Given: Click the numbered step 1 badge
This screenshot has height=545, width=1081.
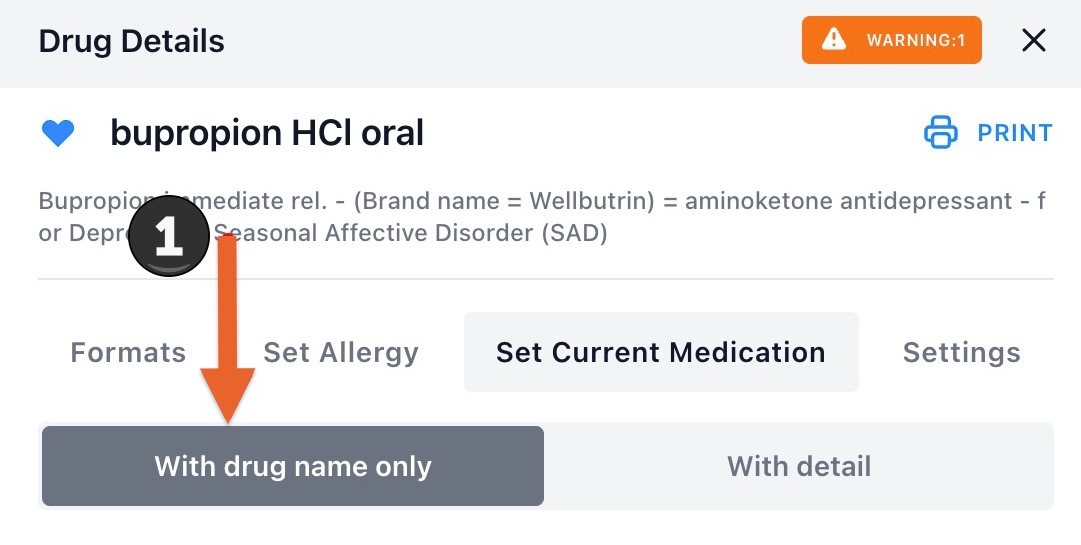Looking at the screenshot, I should (x=169, y=236).
